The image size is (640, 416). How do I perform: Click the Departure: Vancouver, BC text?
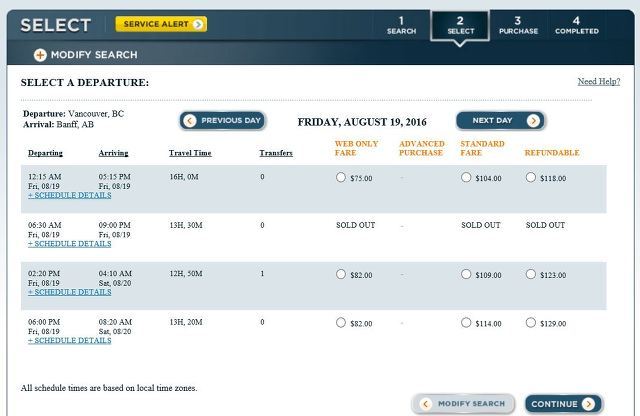tap(73, 114)
